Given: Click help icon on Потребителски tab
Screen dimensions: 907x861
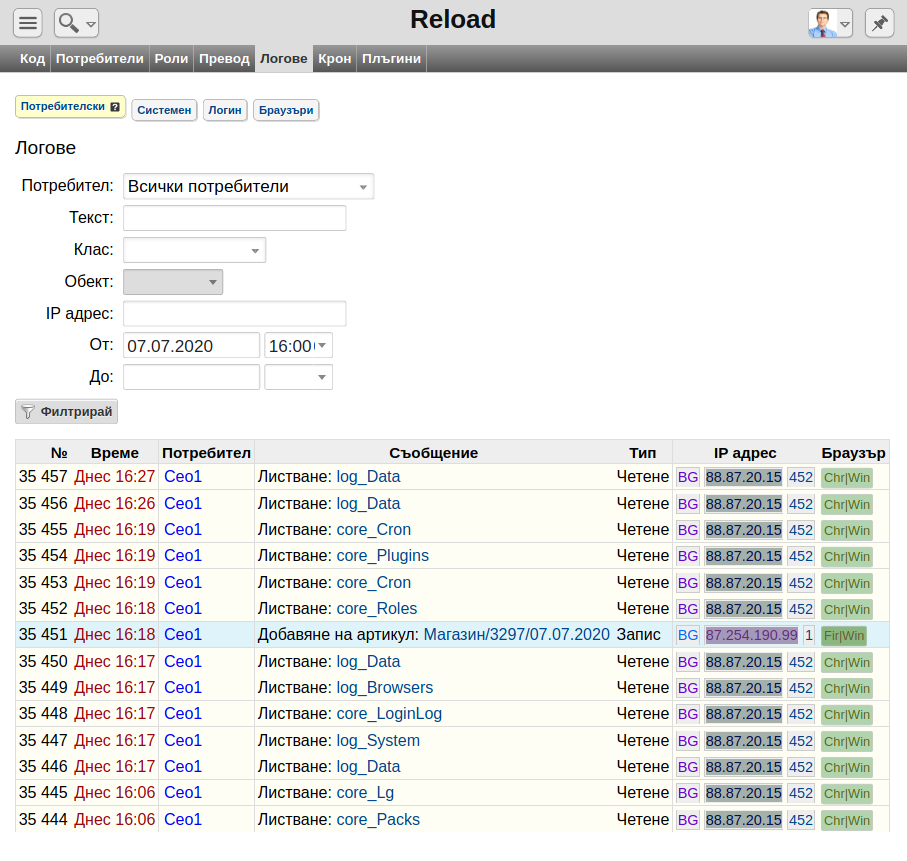Looking at the screenshot, I should [115, 106].
